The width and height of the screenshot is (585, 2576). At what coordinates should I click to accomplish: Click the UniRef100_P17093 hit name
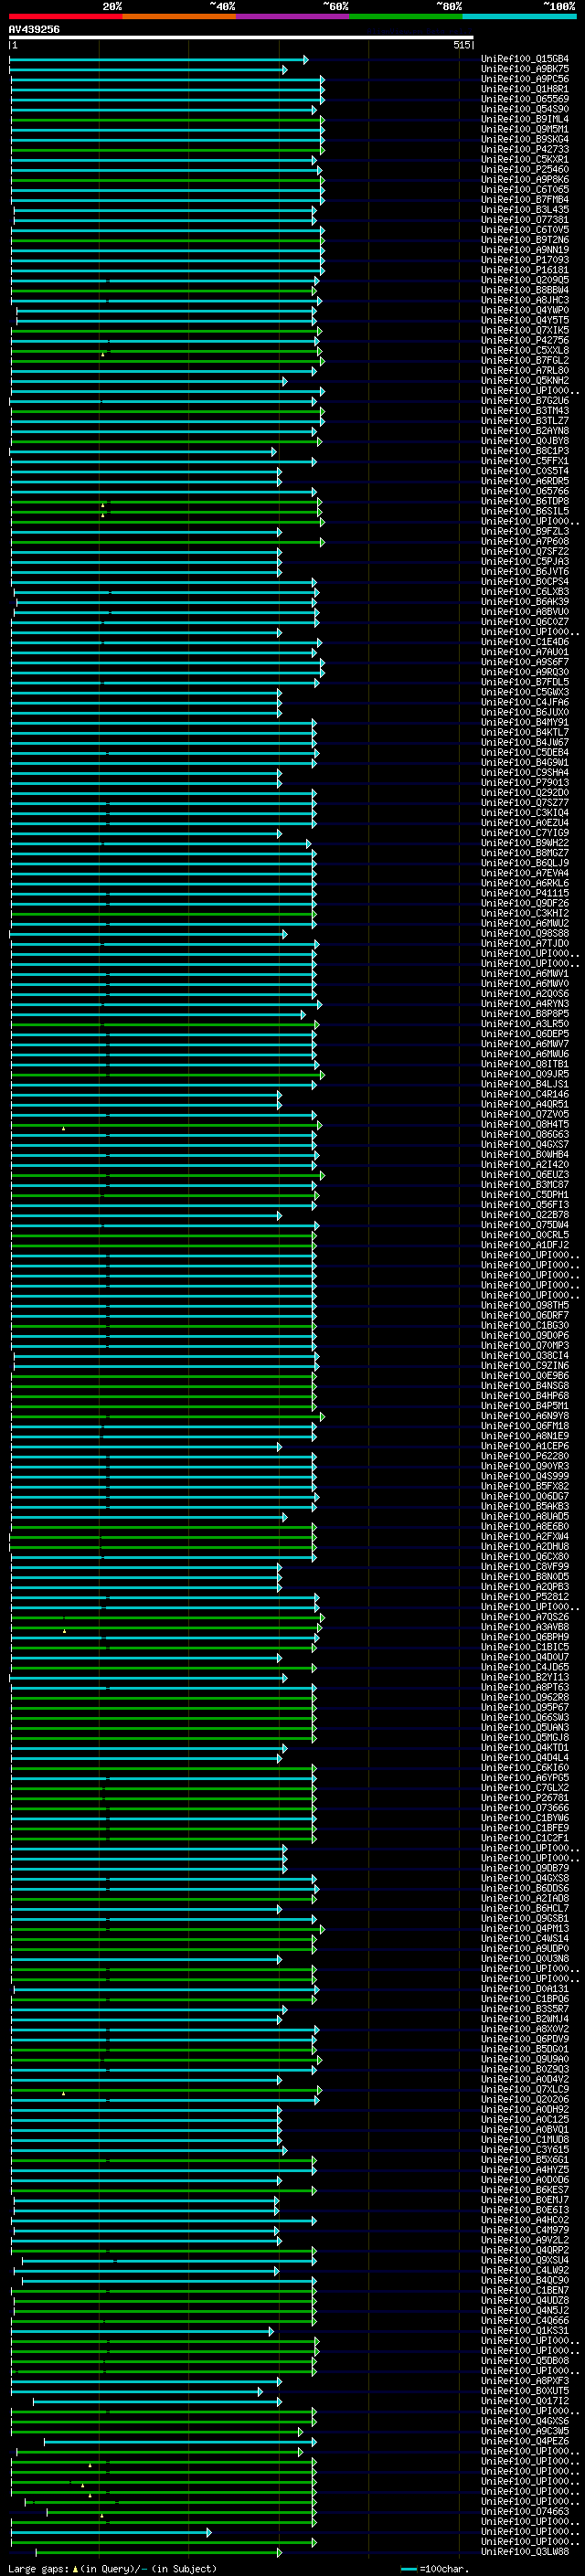click(x=525, y=259)
